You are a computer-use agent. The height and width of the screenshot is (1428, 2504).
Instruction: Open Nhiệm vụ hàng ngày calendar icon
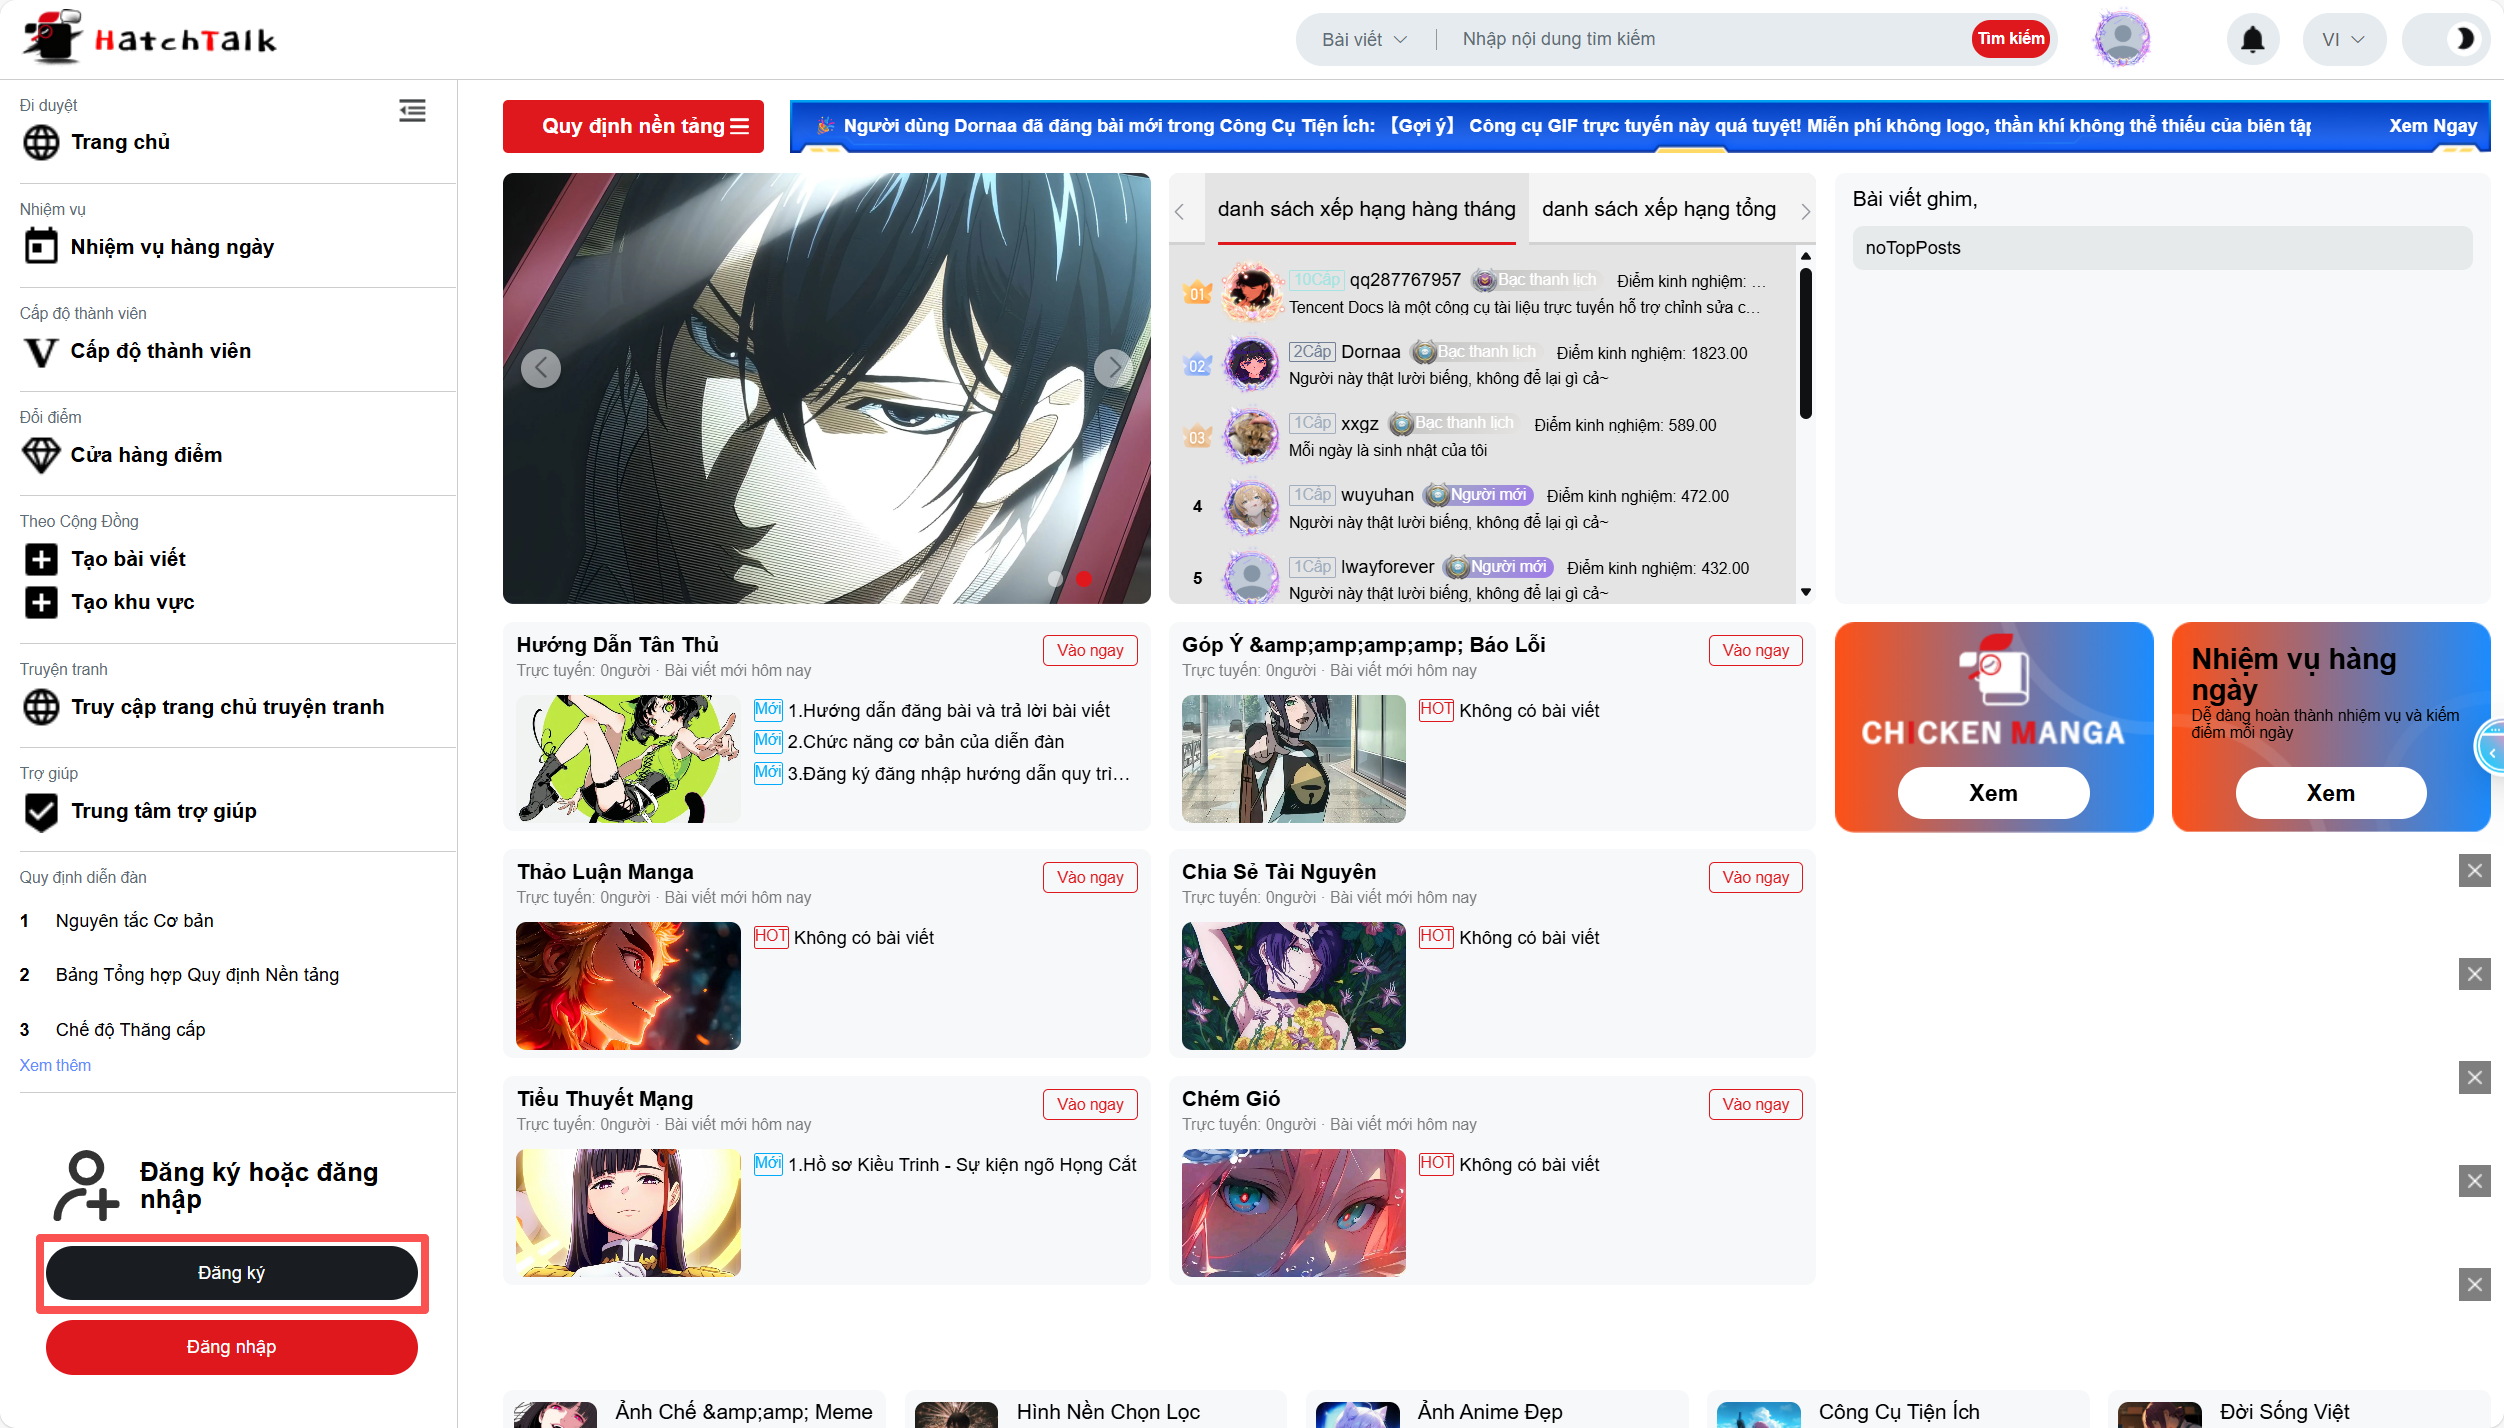click(41, 246)
